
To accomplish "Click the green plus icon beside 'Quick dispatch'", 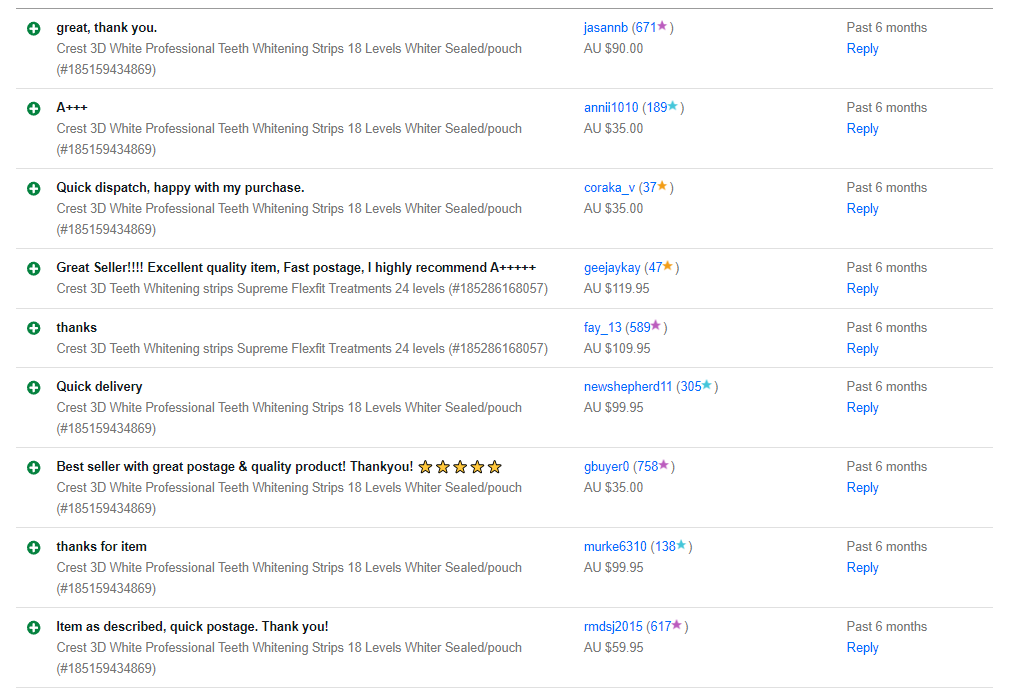I will pos(34,189).
